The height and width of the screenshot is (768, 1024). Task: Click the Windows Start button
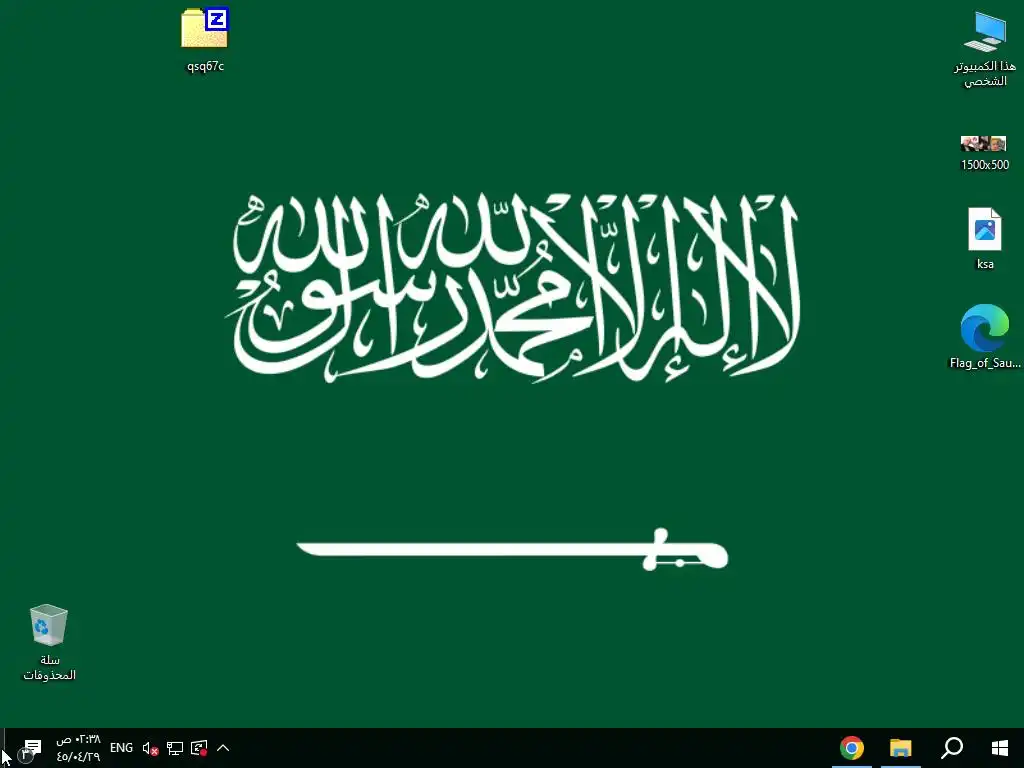pyautogui.click(x=999, y=748)
